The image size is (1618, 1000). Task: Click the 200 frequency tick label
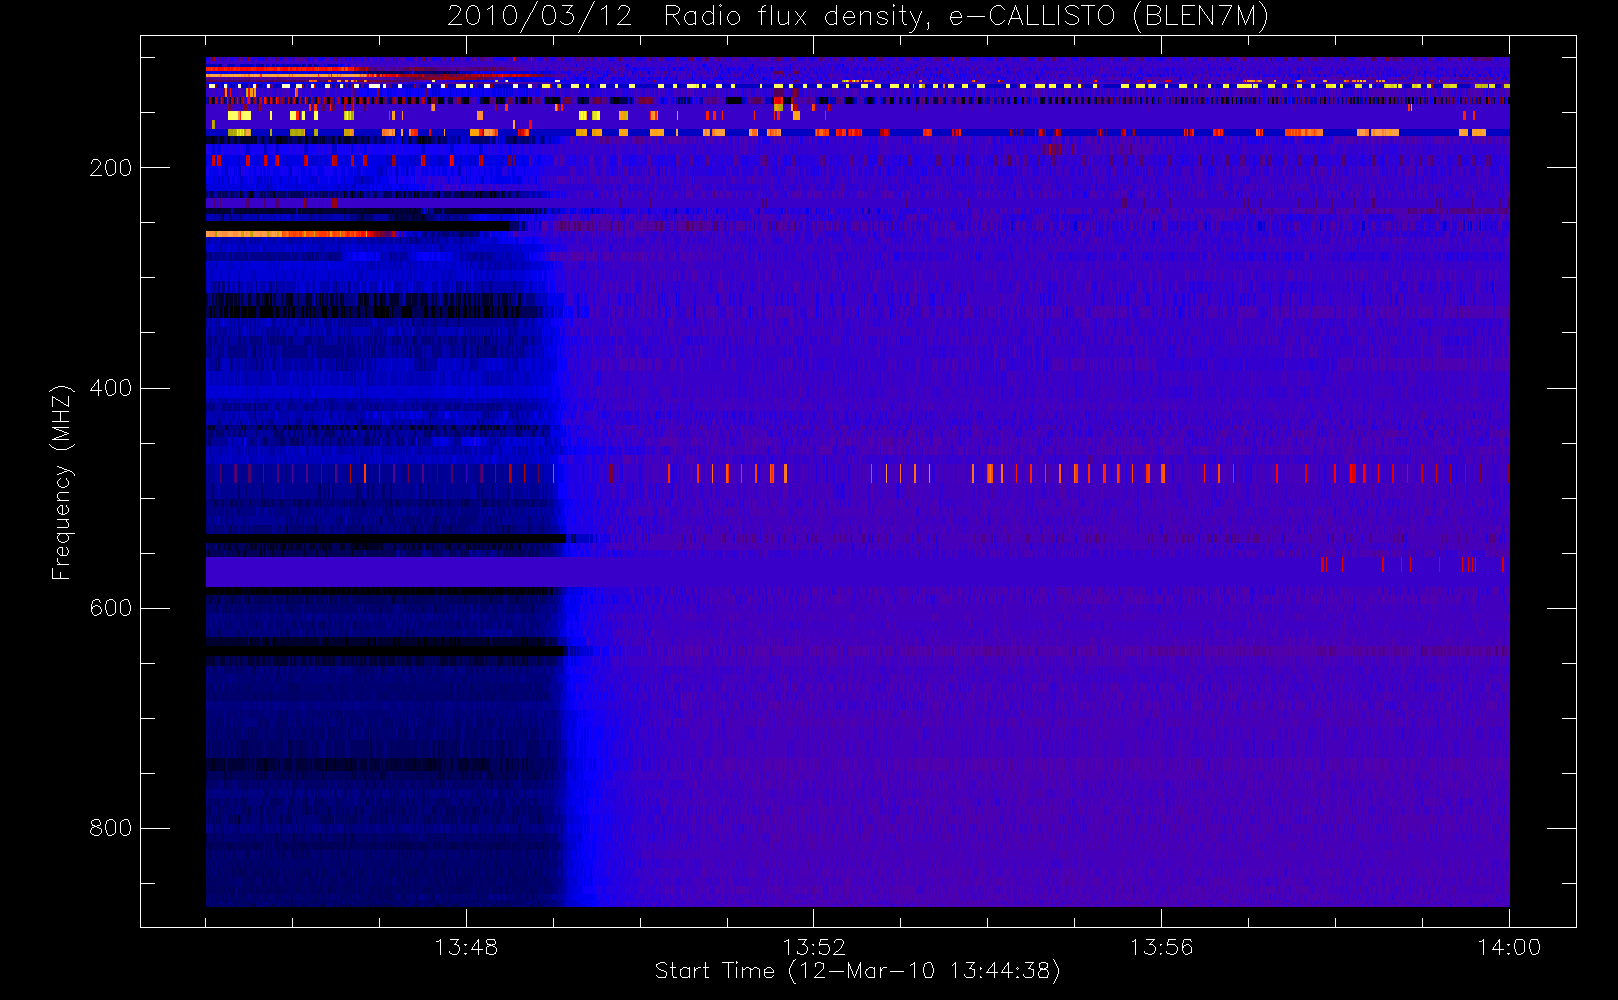(x=110, y=168)
